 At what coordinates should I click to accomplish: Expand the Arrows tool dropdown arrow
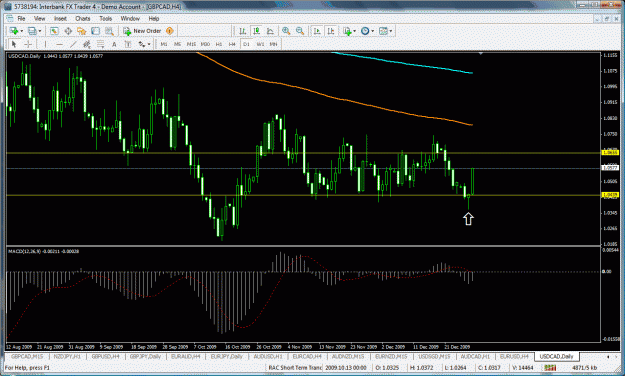(149, 44)
